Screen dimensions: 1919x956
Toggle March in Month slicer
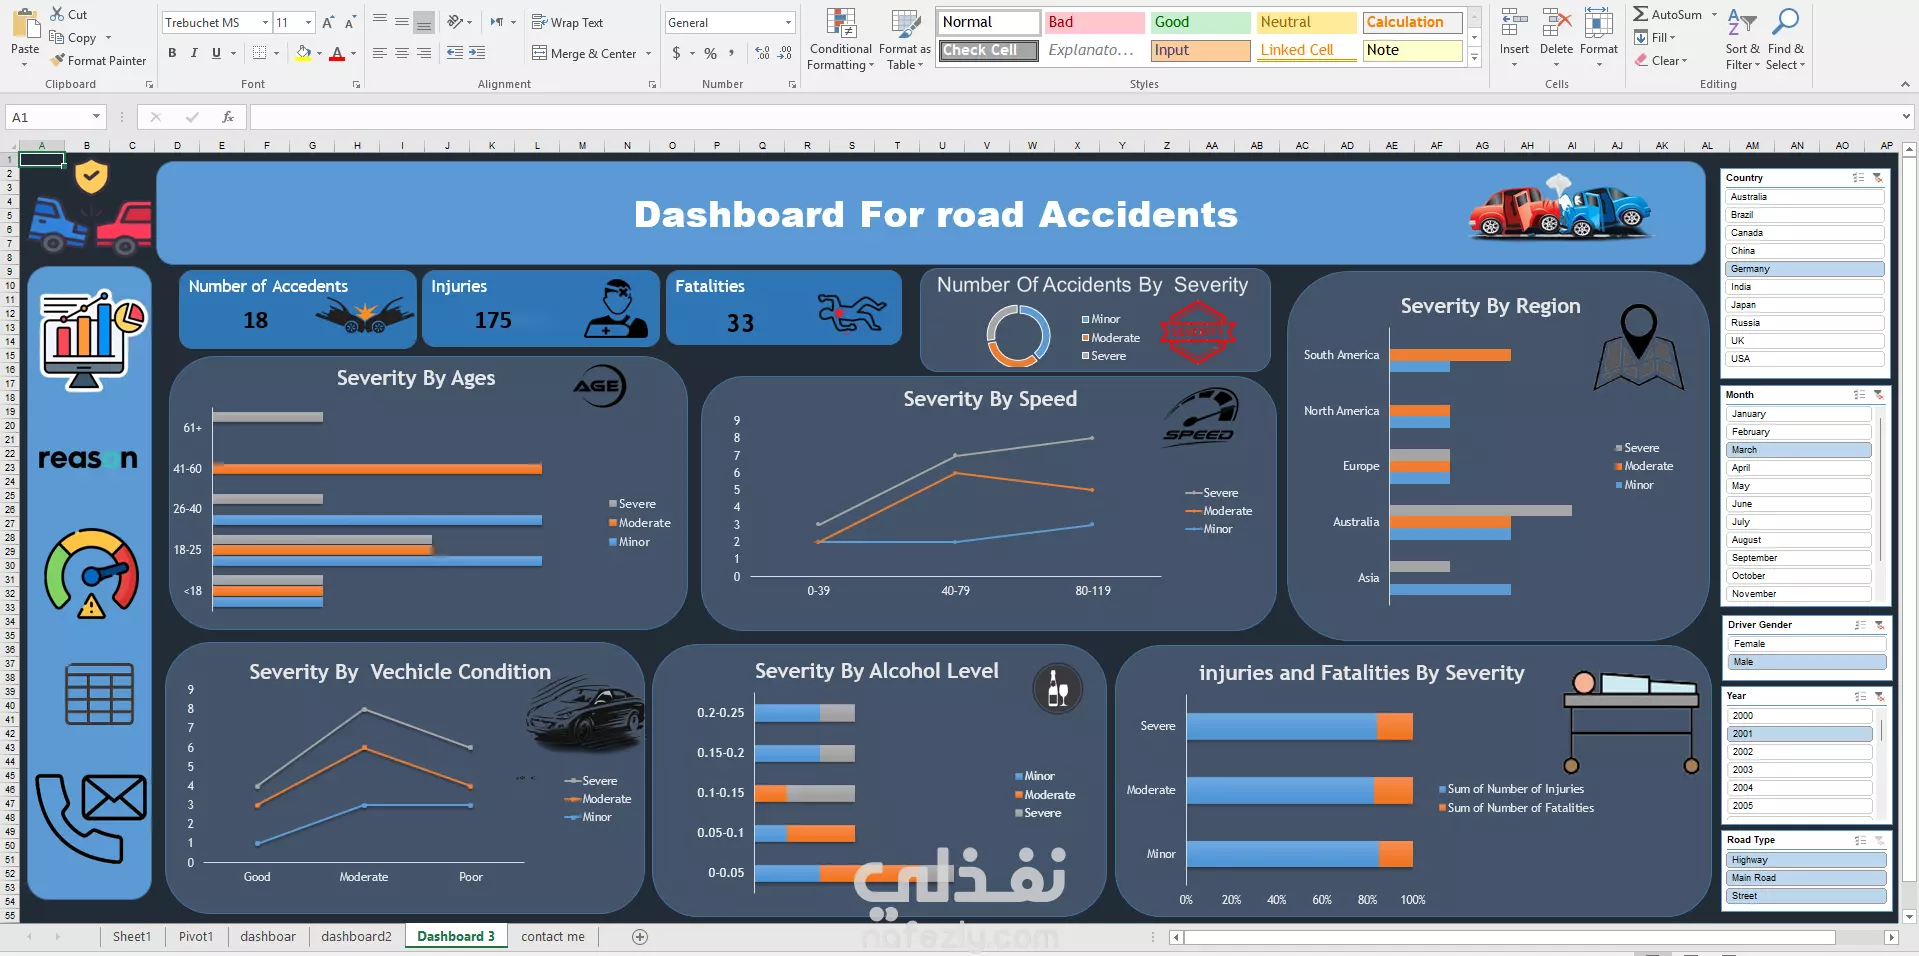pyautogui.click(x=1799, y=450)
